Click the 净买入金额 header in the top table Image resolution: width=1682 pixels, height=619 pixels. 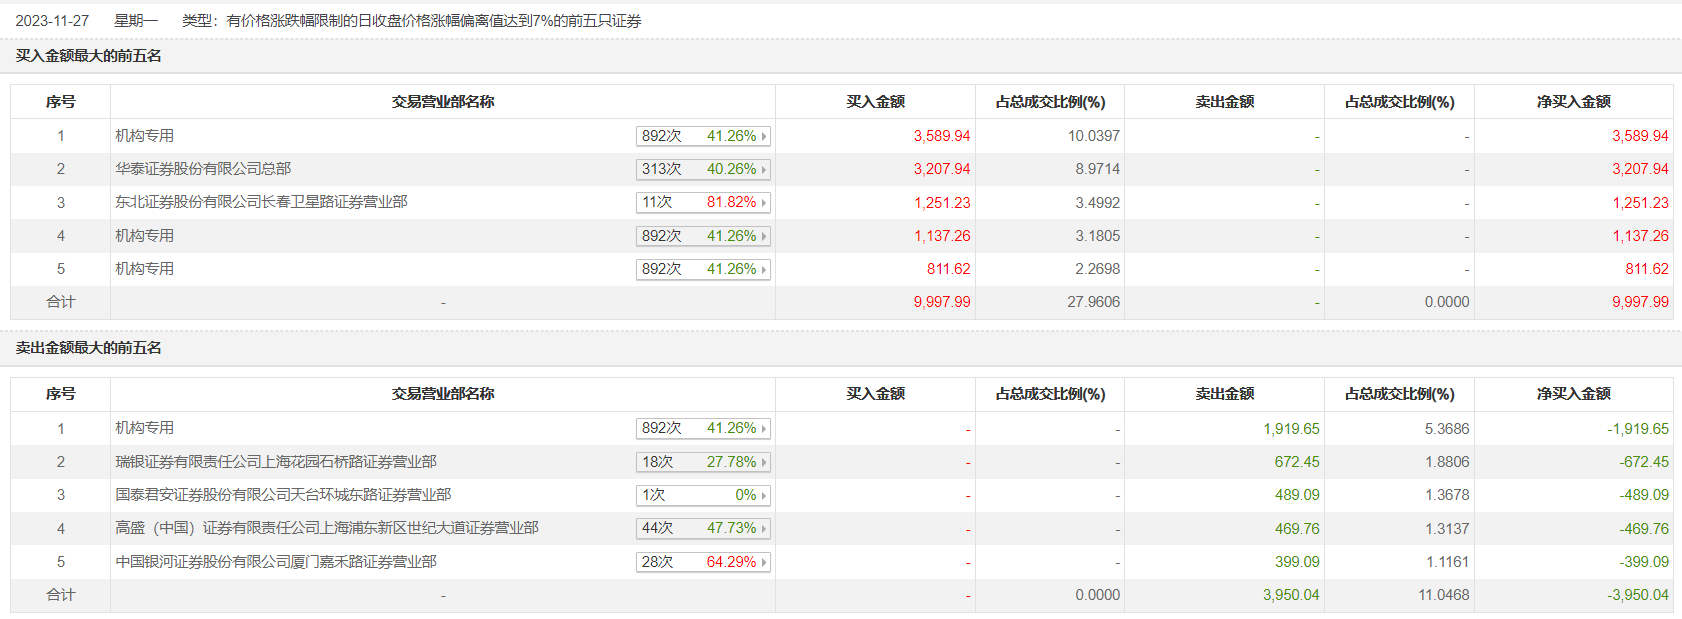click(x=1573, y=102)
